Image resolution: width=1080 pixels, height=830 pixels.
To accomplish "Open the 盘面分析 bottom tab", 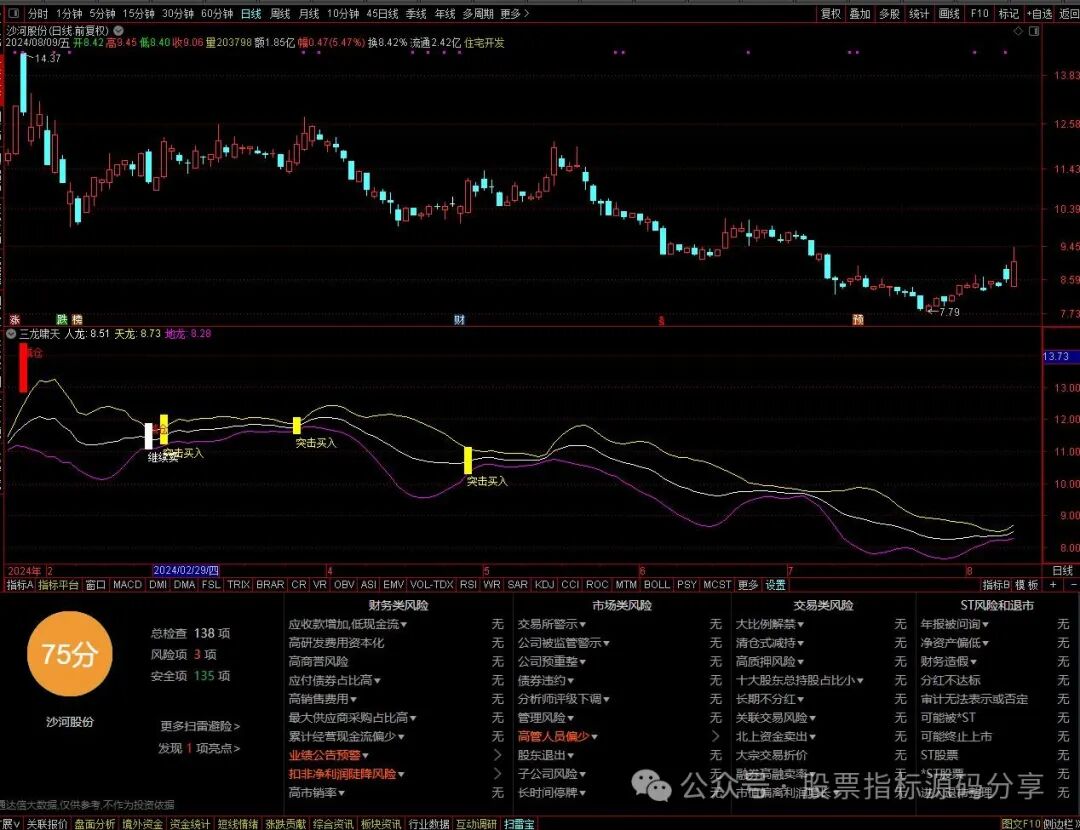I will click(94, 824).
